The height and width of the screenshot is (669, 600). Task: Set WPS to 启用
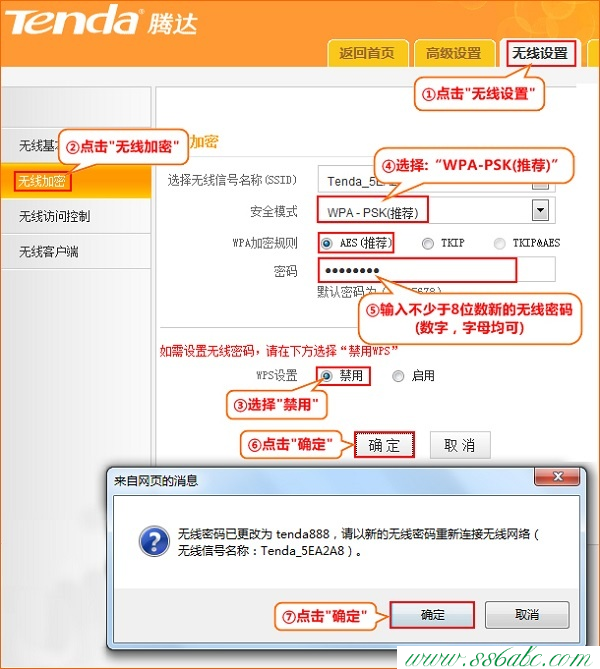click(x=398, y=376)
